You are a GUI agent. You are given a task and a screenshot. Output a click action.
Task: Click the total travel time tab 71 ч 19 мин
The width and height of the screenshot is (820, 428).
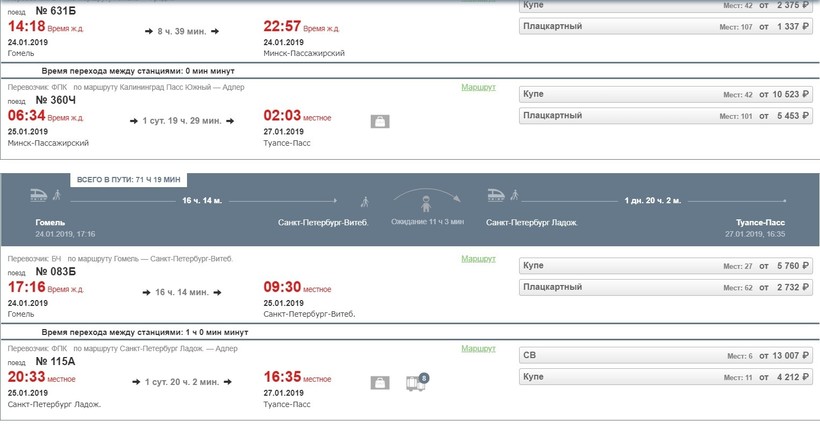click(x=129, y=179)
